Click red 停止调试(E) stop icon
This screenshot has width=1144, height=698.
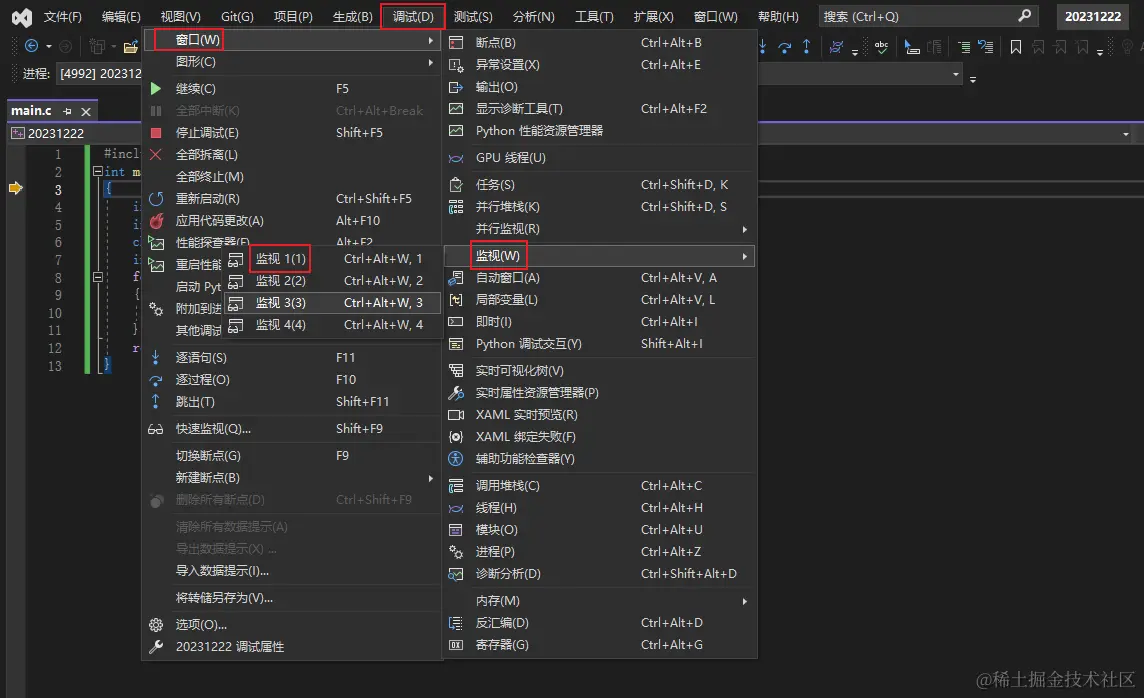point(155,133)
